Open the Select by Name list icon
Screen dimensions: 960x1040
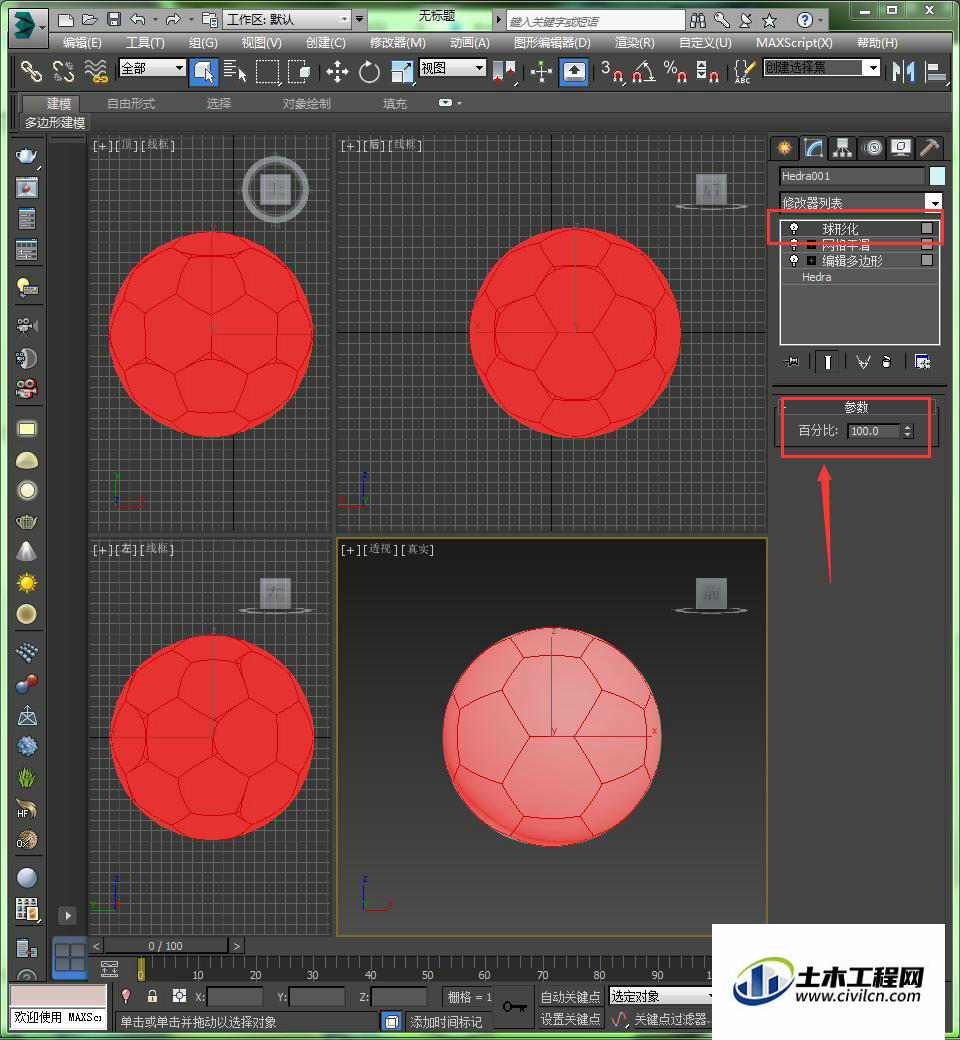tap(235, 71)
